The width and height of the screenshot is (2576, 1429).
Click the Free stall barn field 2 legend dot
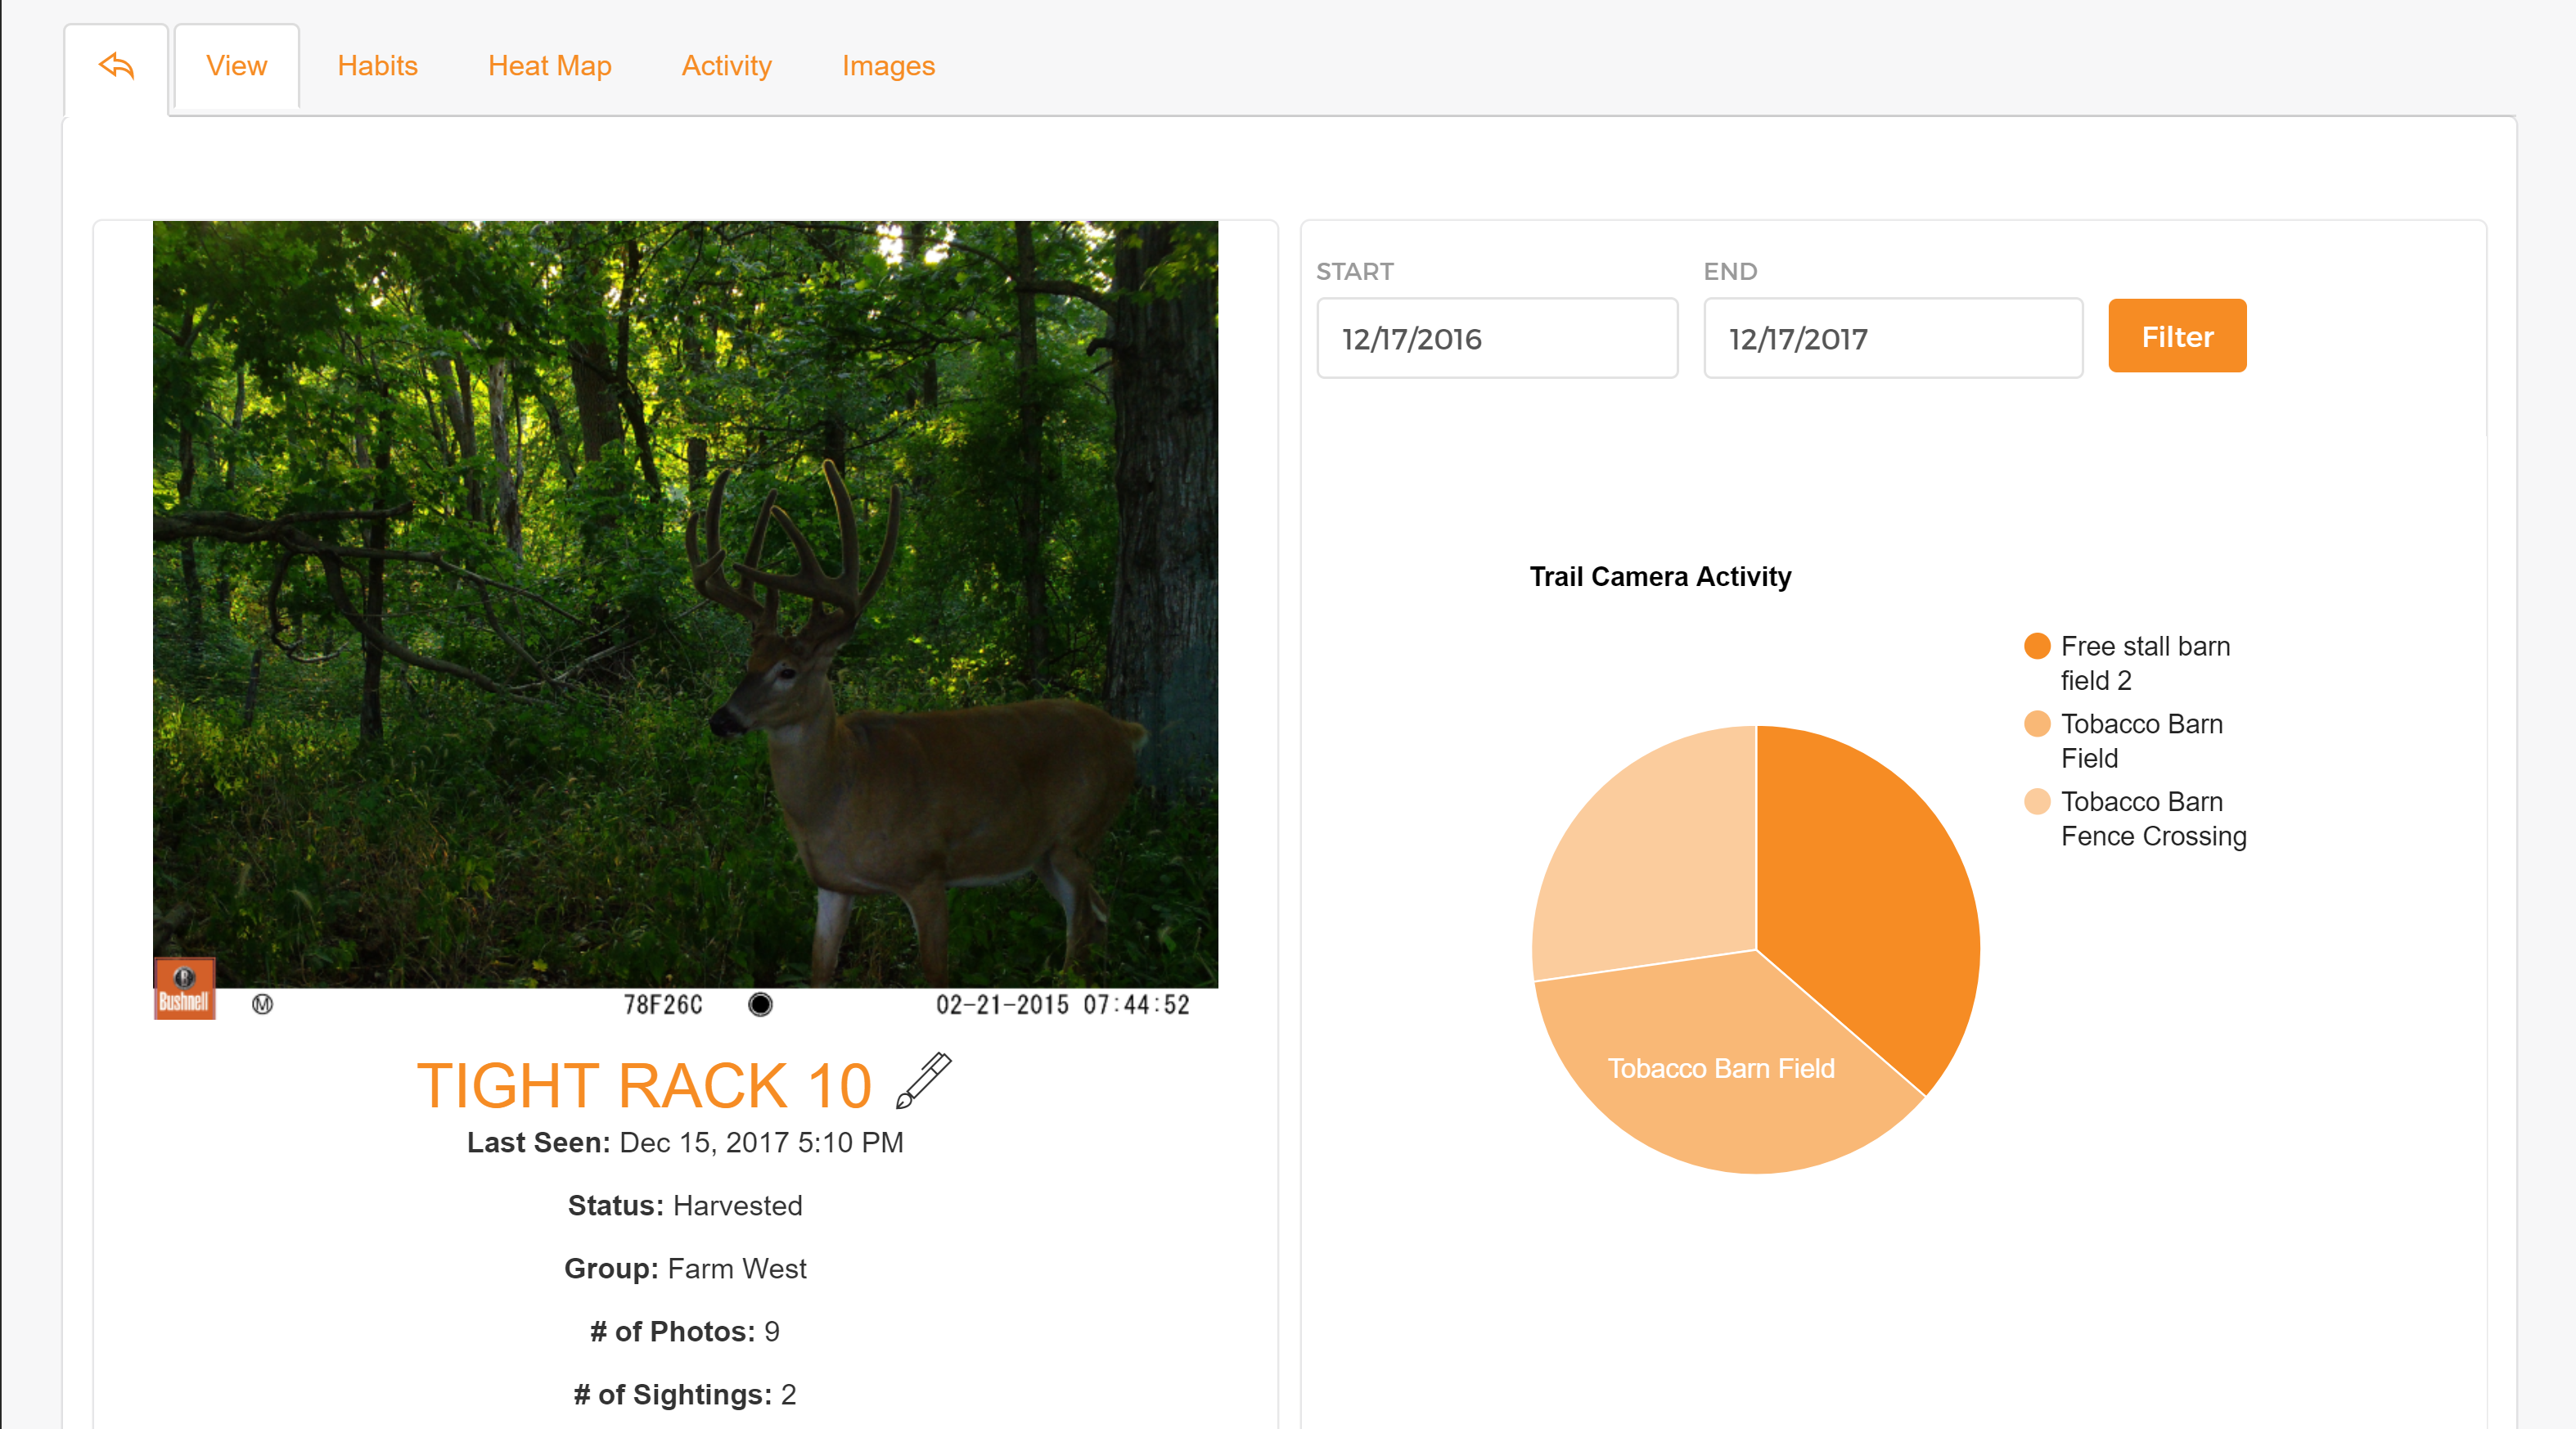[2036, 646]
